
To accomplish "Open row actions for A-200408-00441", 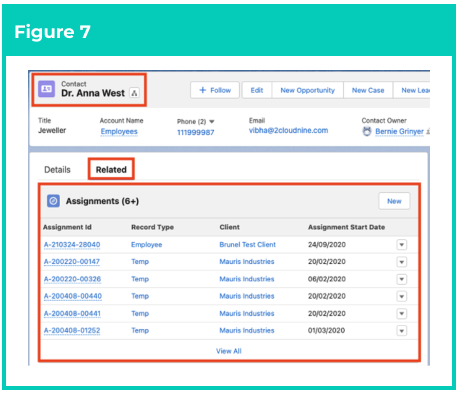I will click(x=402, y=313).
